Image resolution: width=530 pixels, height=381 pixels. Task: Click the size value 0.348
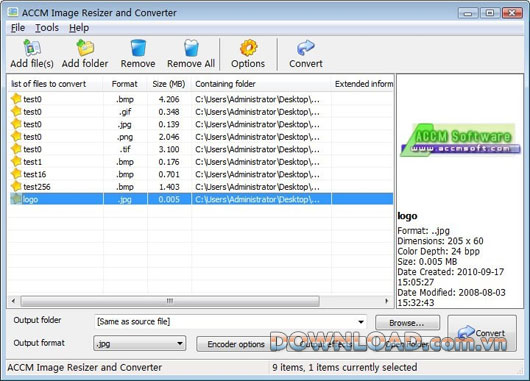tap(169, 112)
